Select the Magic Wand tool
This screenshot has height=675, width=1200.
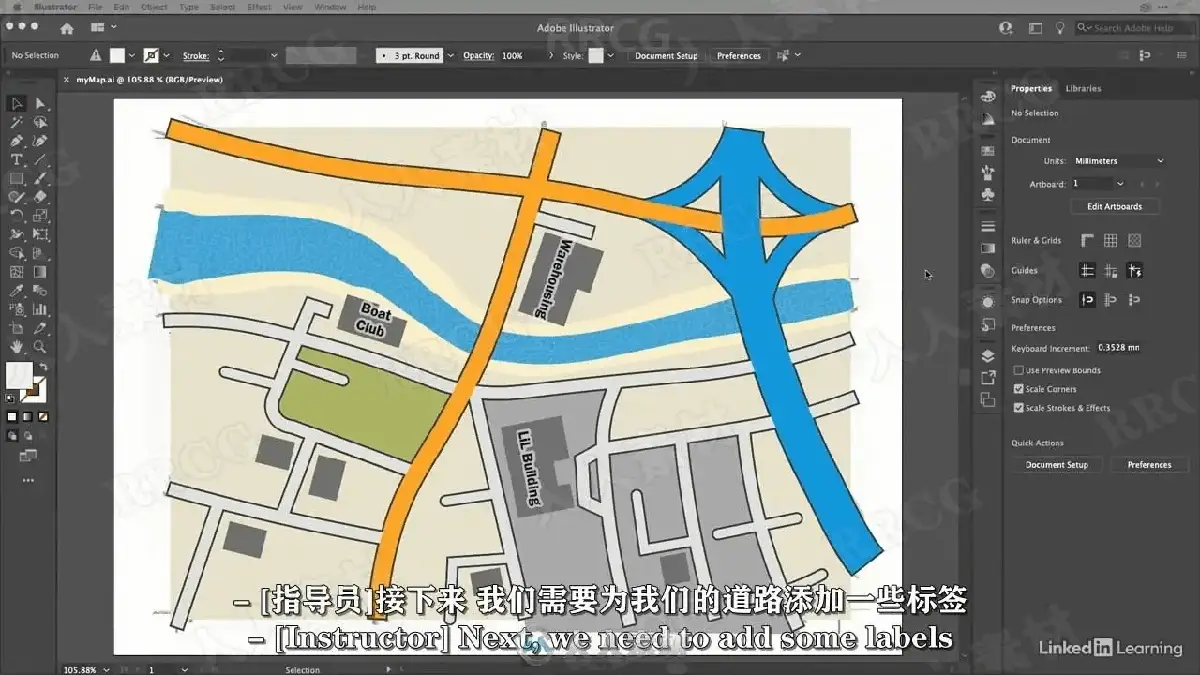[17, 122]
